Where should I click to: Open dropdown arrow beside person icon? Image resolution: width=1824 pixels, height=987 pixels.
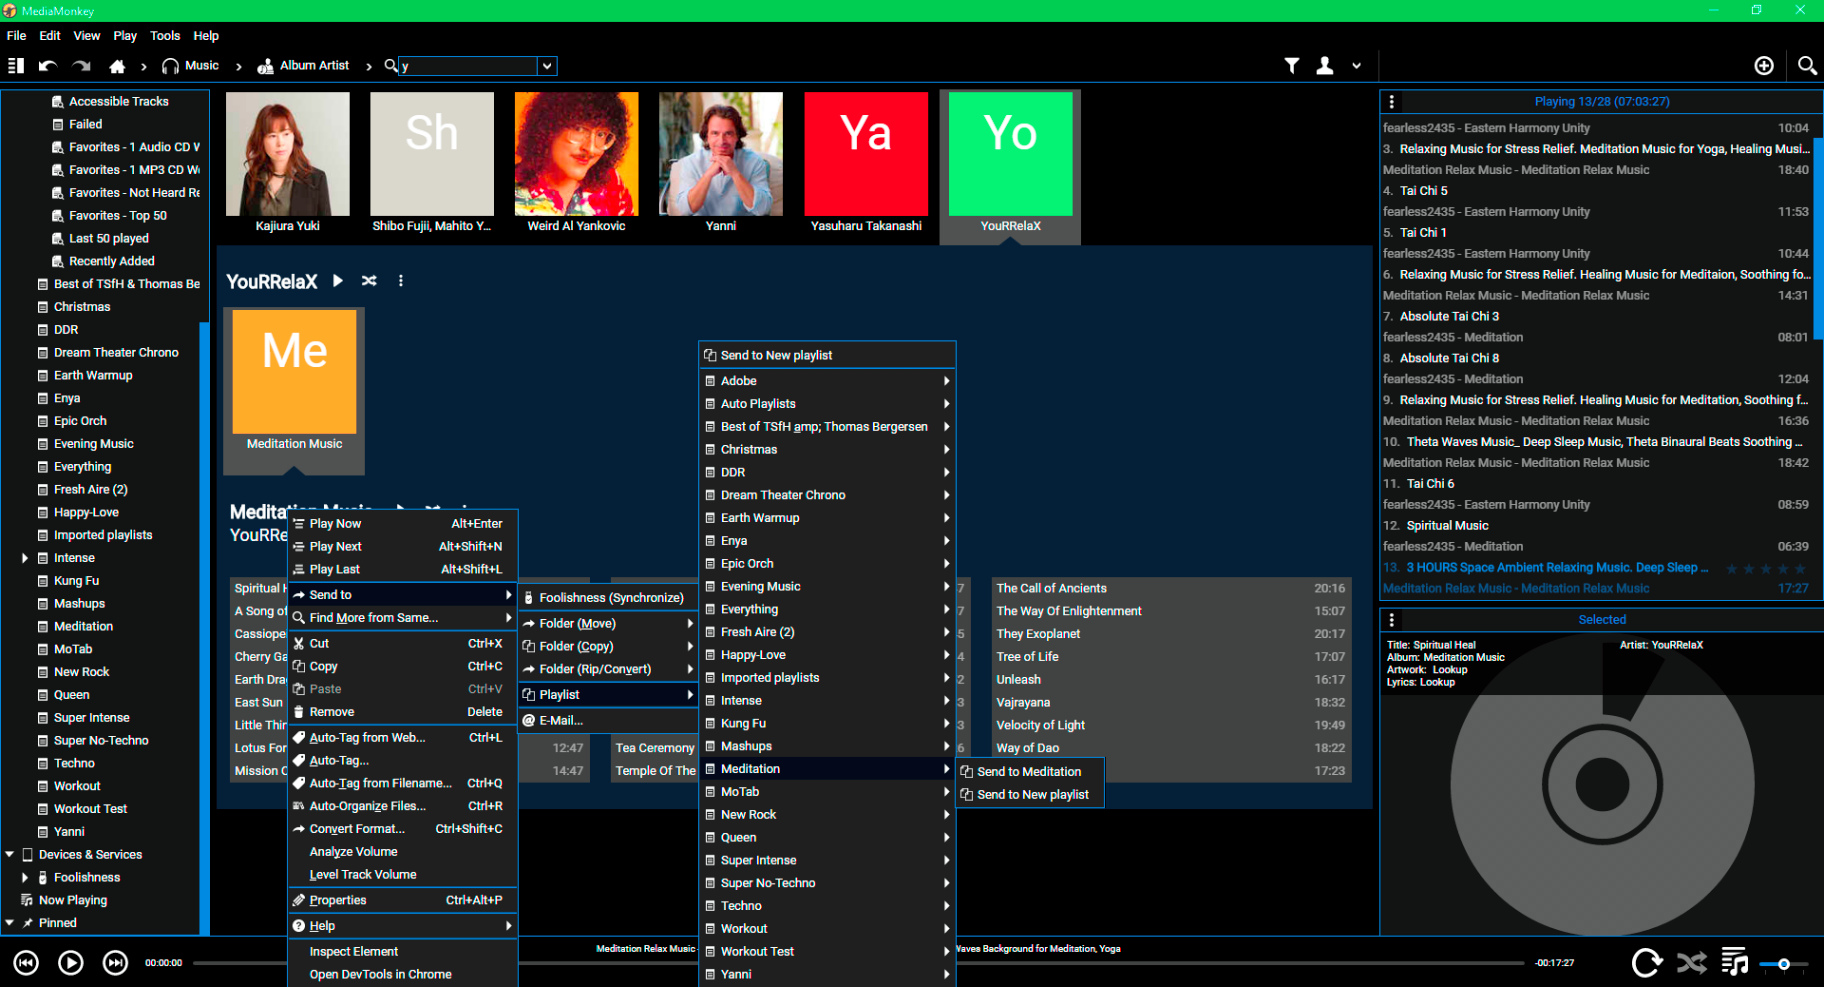tap(1357, 66)
